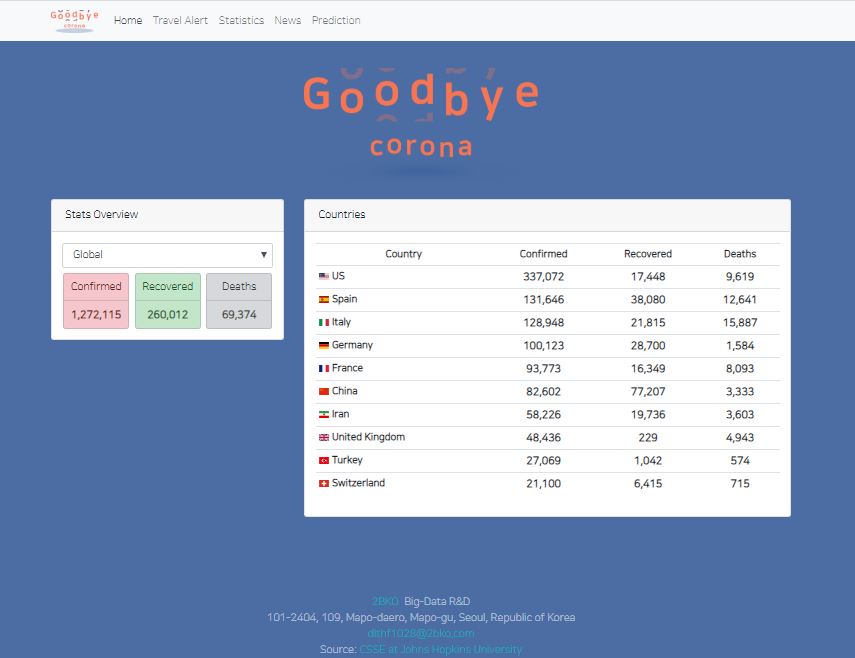Viewport: 855px width, 658px height.
Task: Navigate to the Prediction page
Action: pos(336,20)
